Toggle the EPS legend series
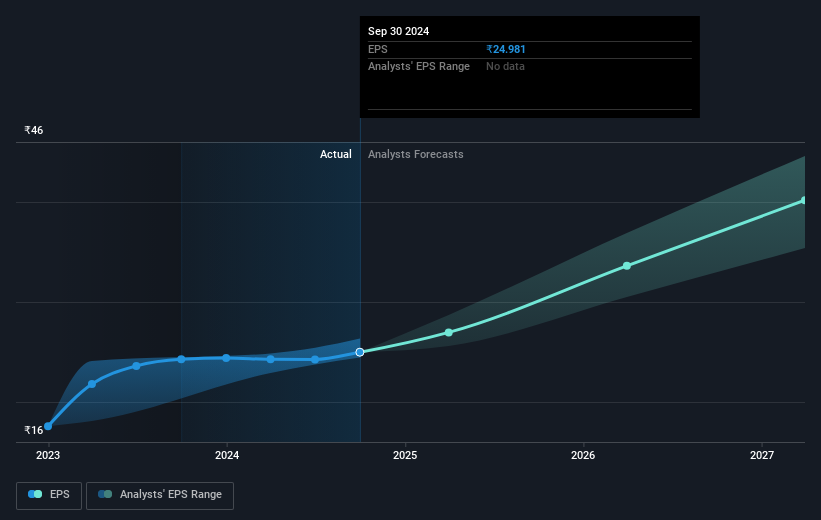 click(x=49, y=495)
